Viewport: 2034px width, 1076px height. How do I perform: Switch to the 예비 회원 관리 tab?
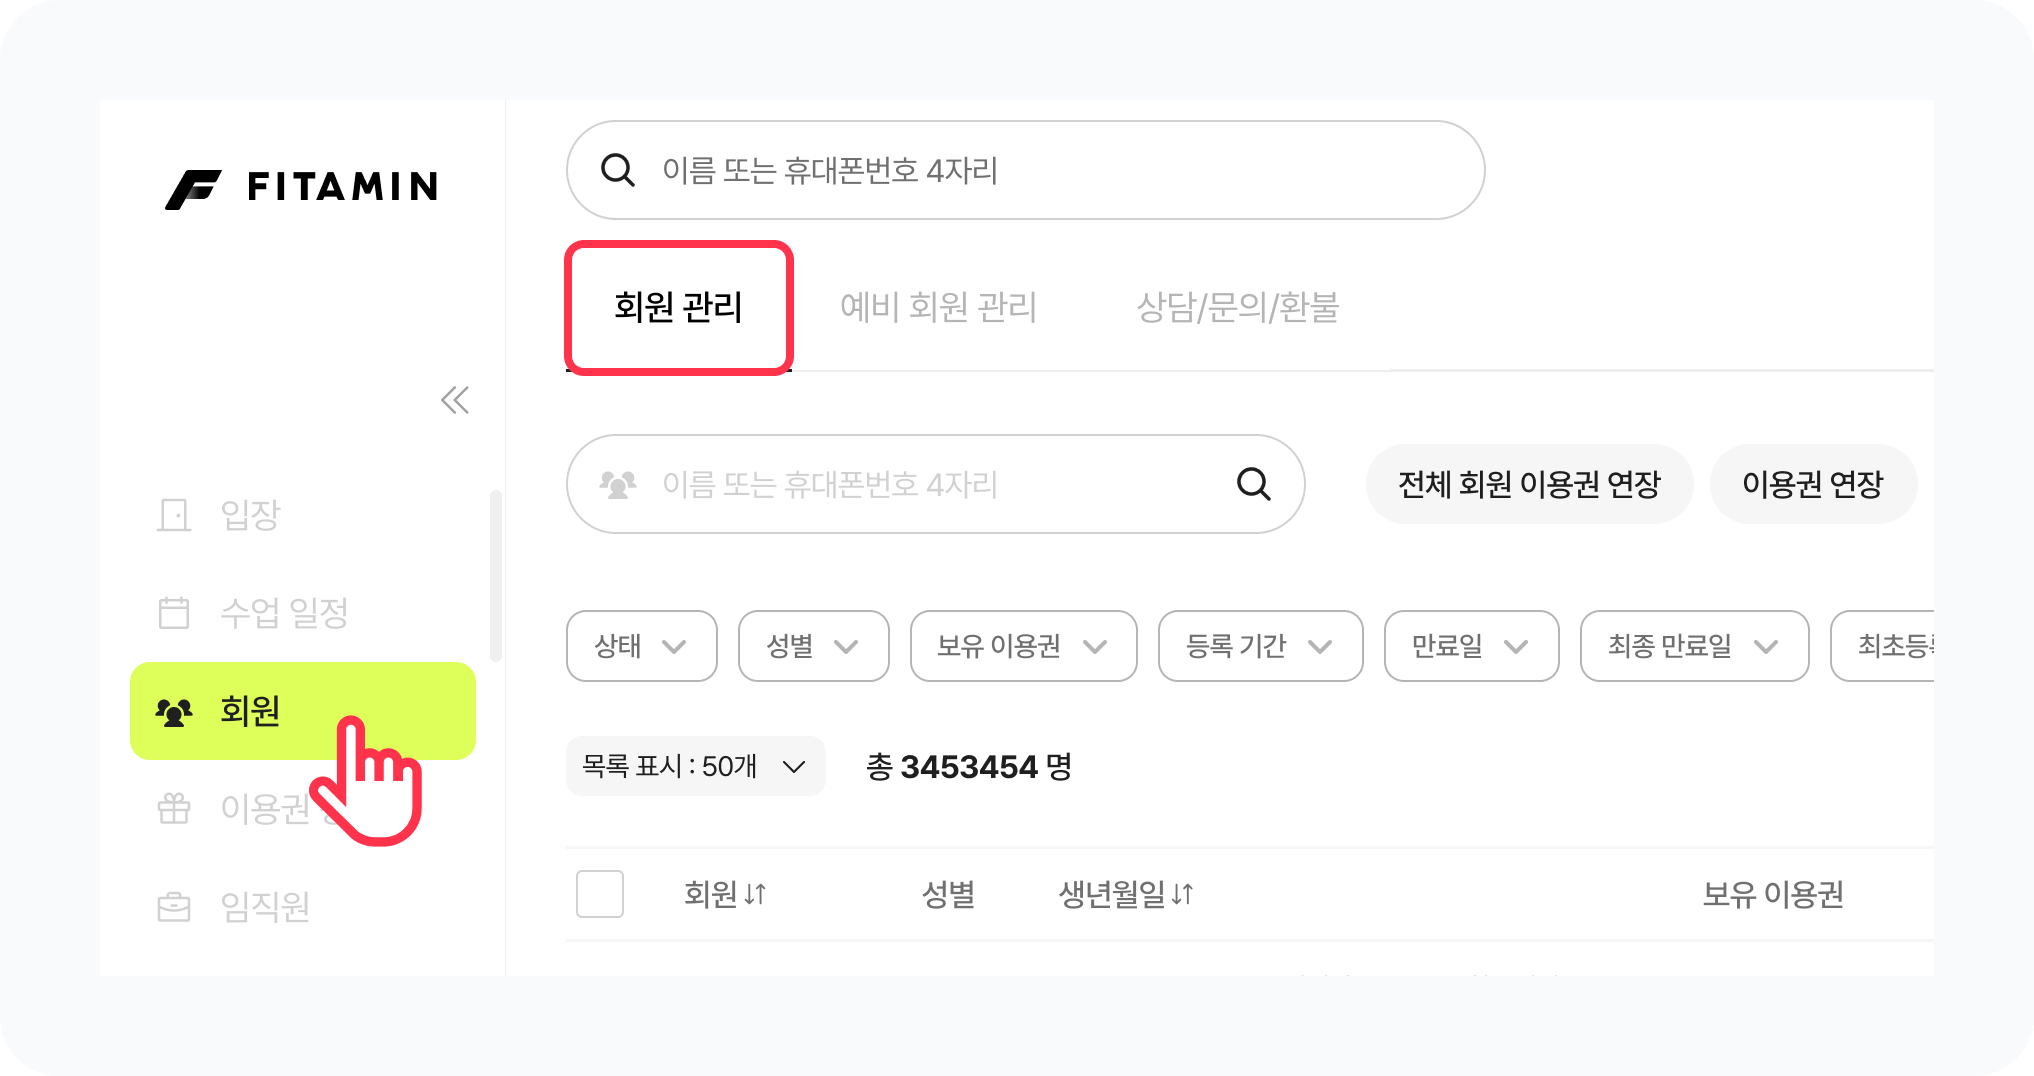(938, 307)
